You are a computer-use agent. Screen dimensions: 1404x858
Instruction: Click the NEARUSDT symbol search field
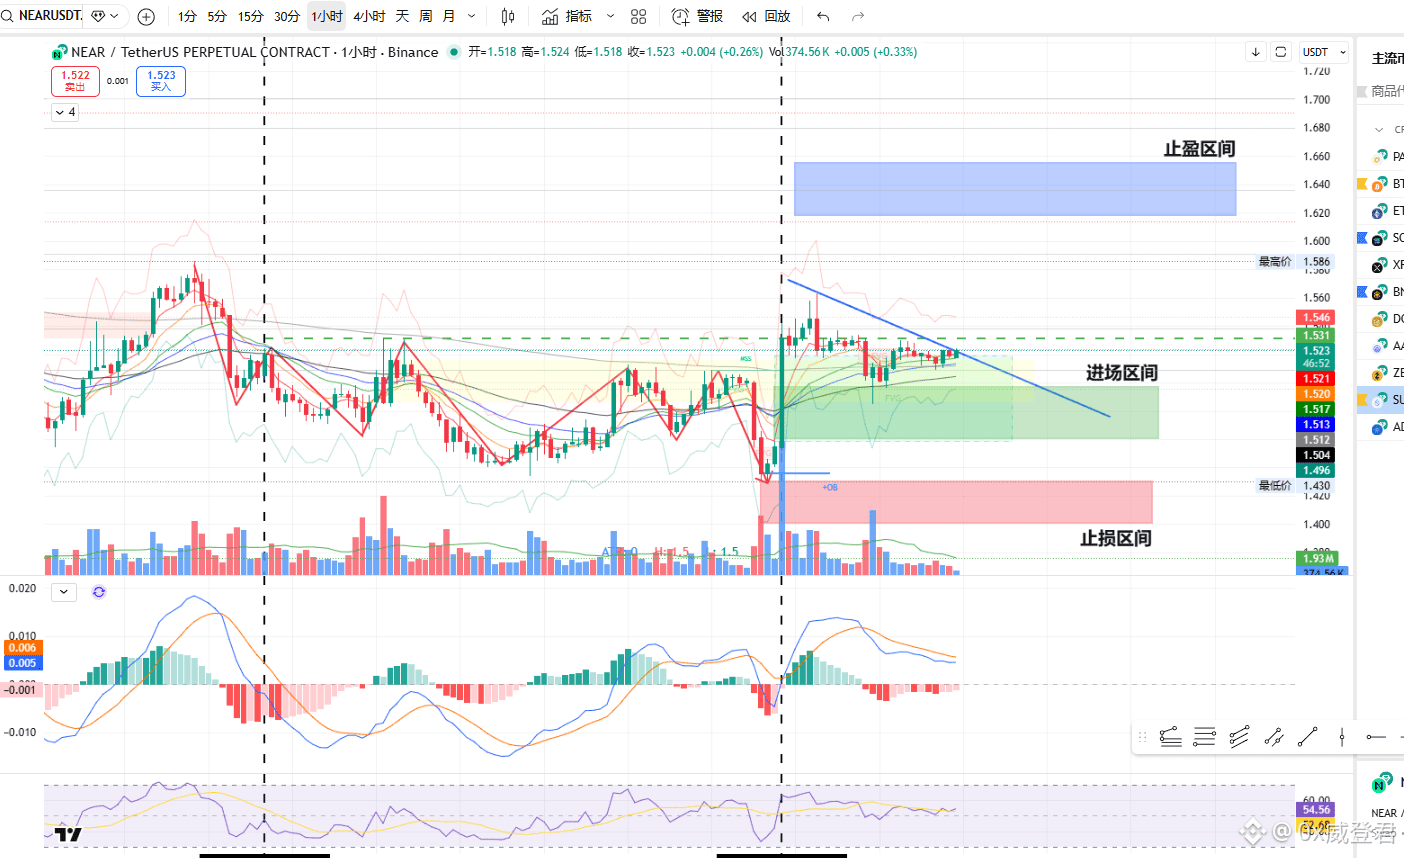[50, 16]
